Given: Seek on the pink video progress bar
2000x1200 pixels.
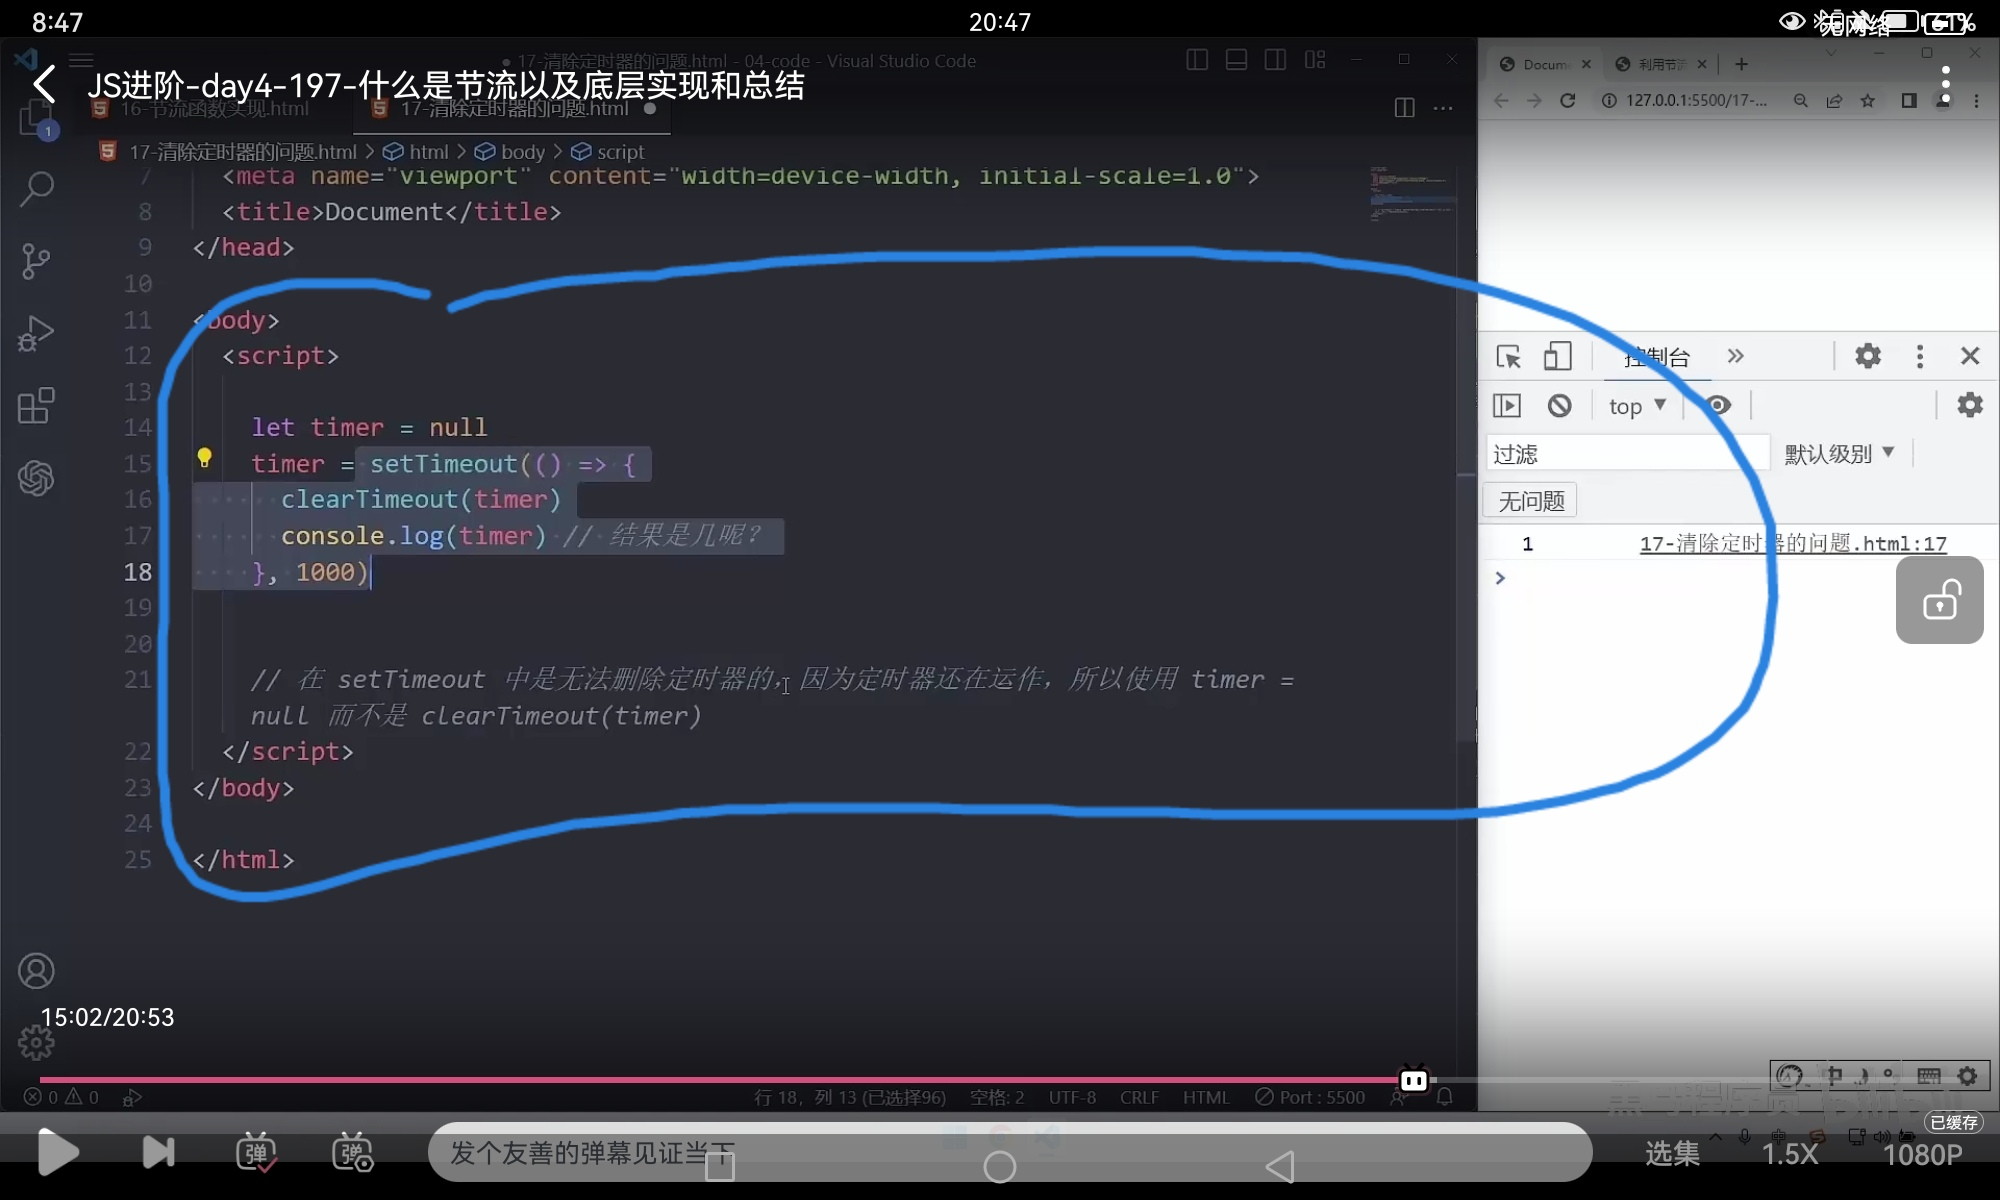Looking at the screenshot, I should tap(700, 1080).
